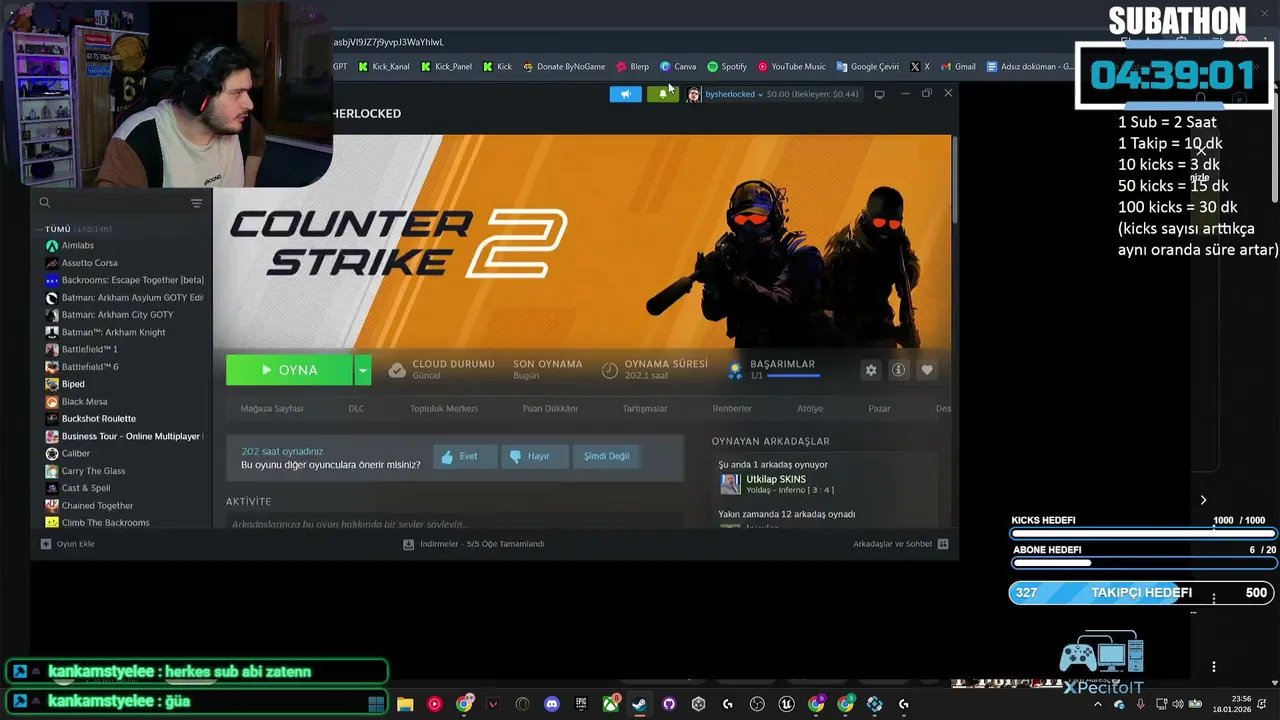Collapse the TÜMÜ games category

(x=38, y=229)
